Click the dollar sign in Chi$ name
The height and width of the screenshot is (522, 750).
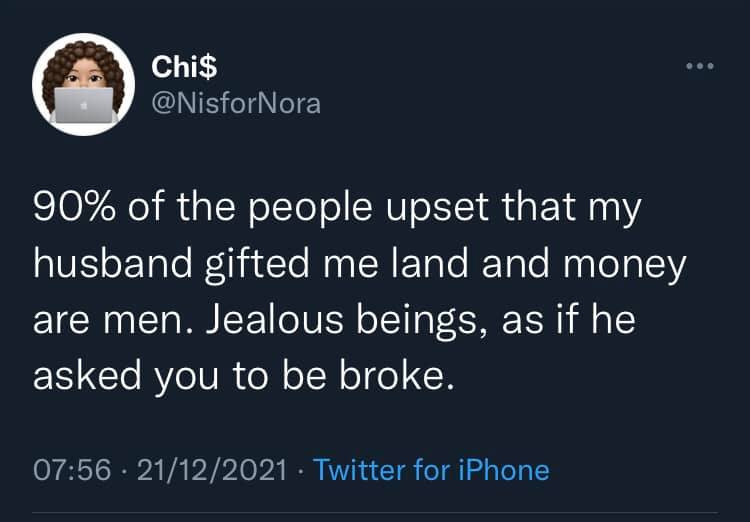[210, 67]
